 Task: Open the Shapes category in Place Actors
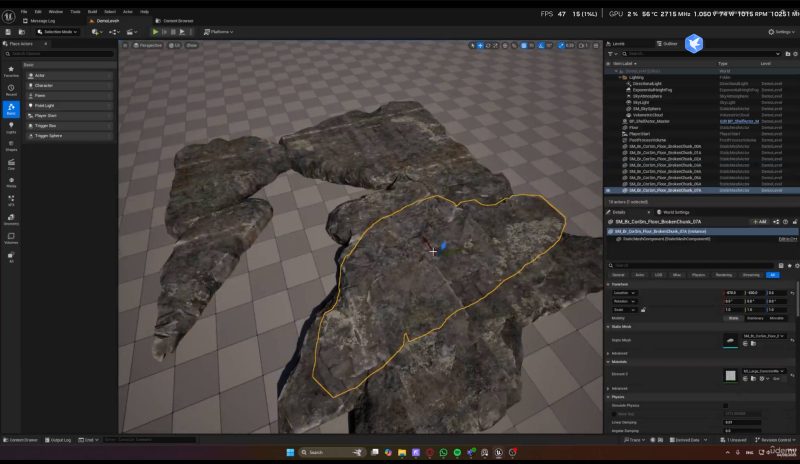pos(11,146)
